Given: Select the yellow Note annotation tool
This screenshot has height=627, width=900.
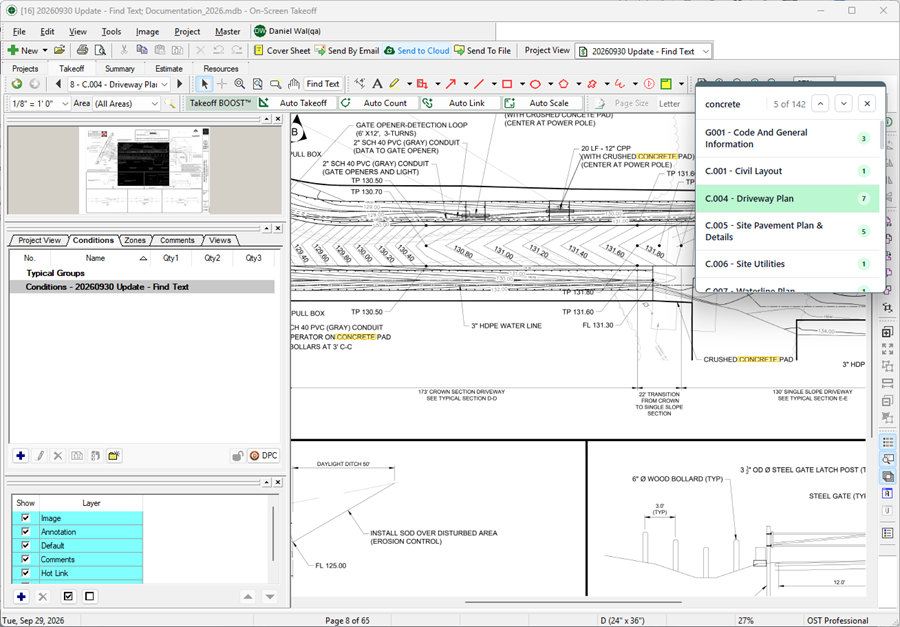Looking at the screenshot, I should [x=666, y=84].
